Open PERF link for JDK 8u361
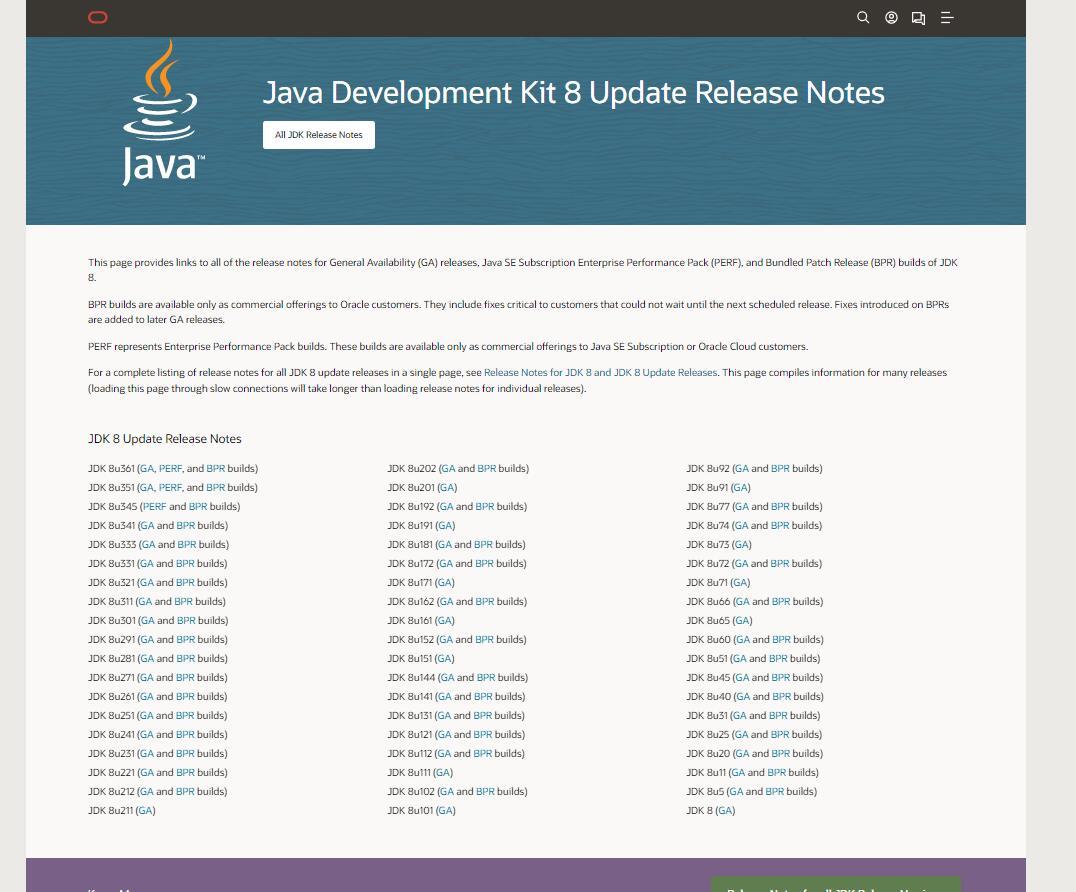 pos(170,469)
